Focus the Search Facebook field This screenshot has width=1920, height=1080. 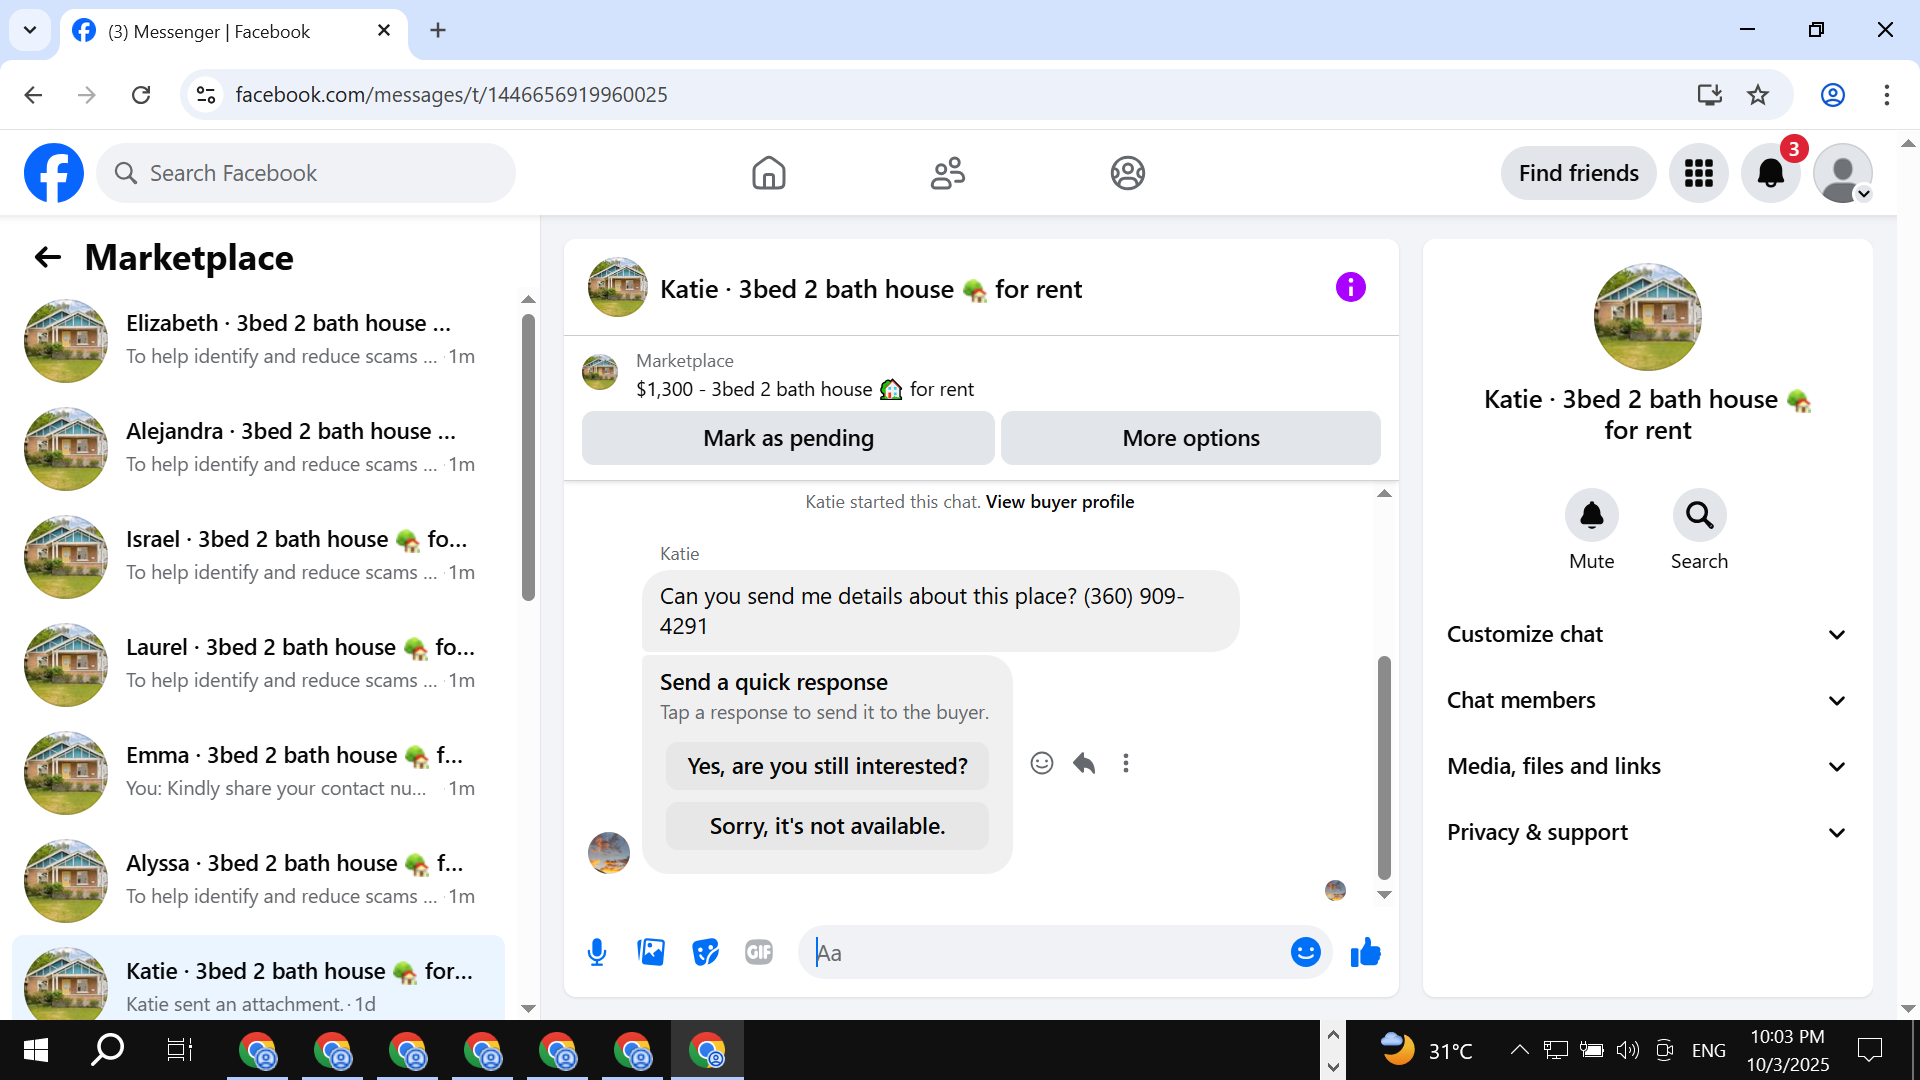(306, 173)
